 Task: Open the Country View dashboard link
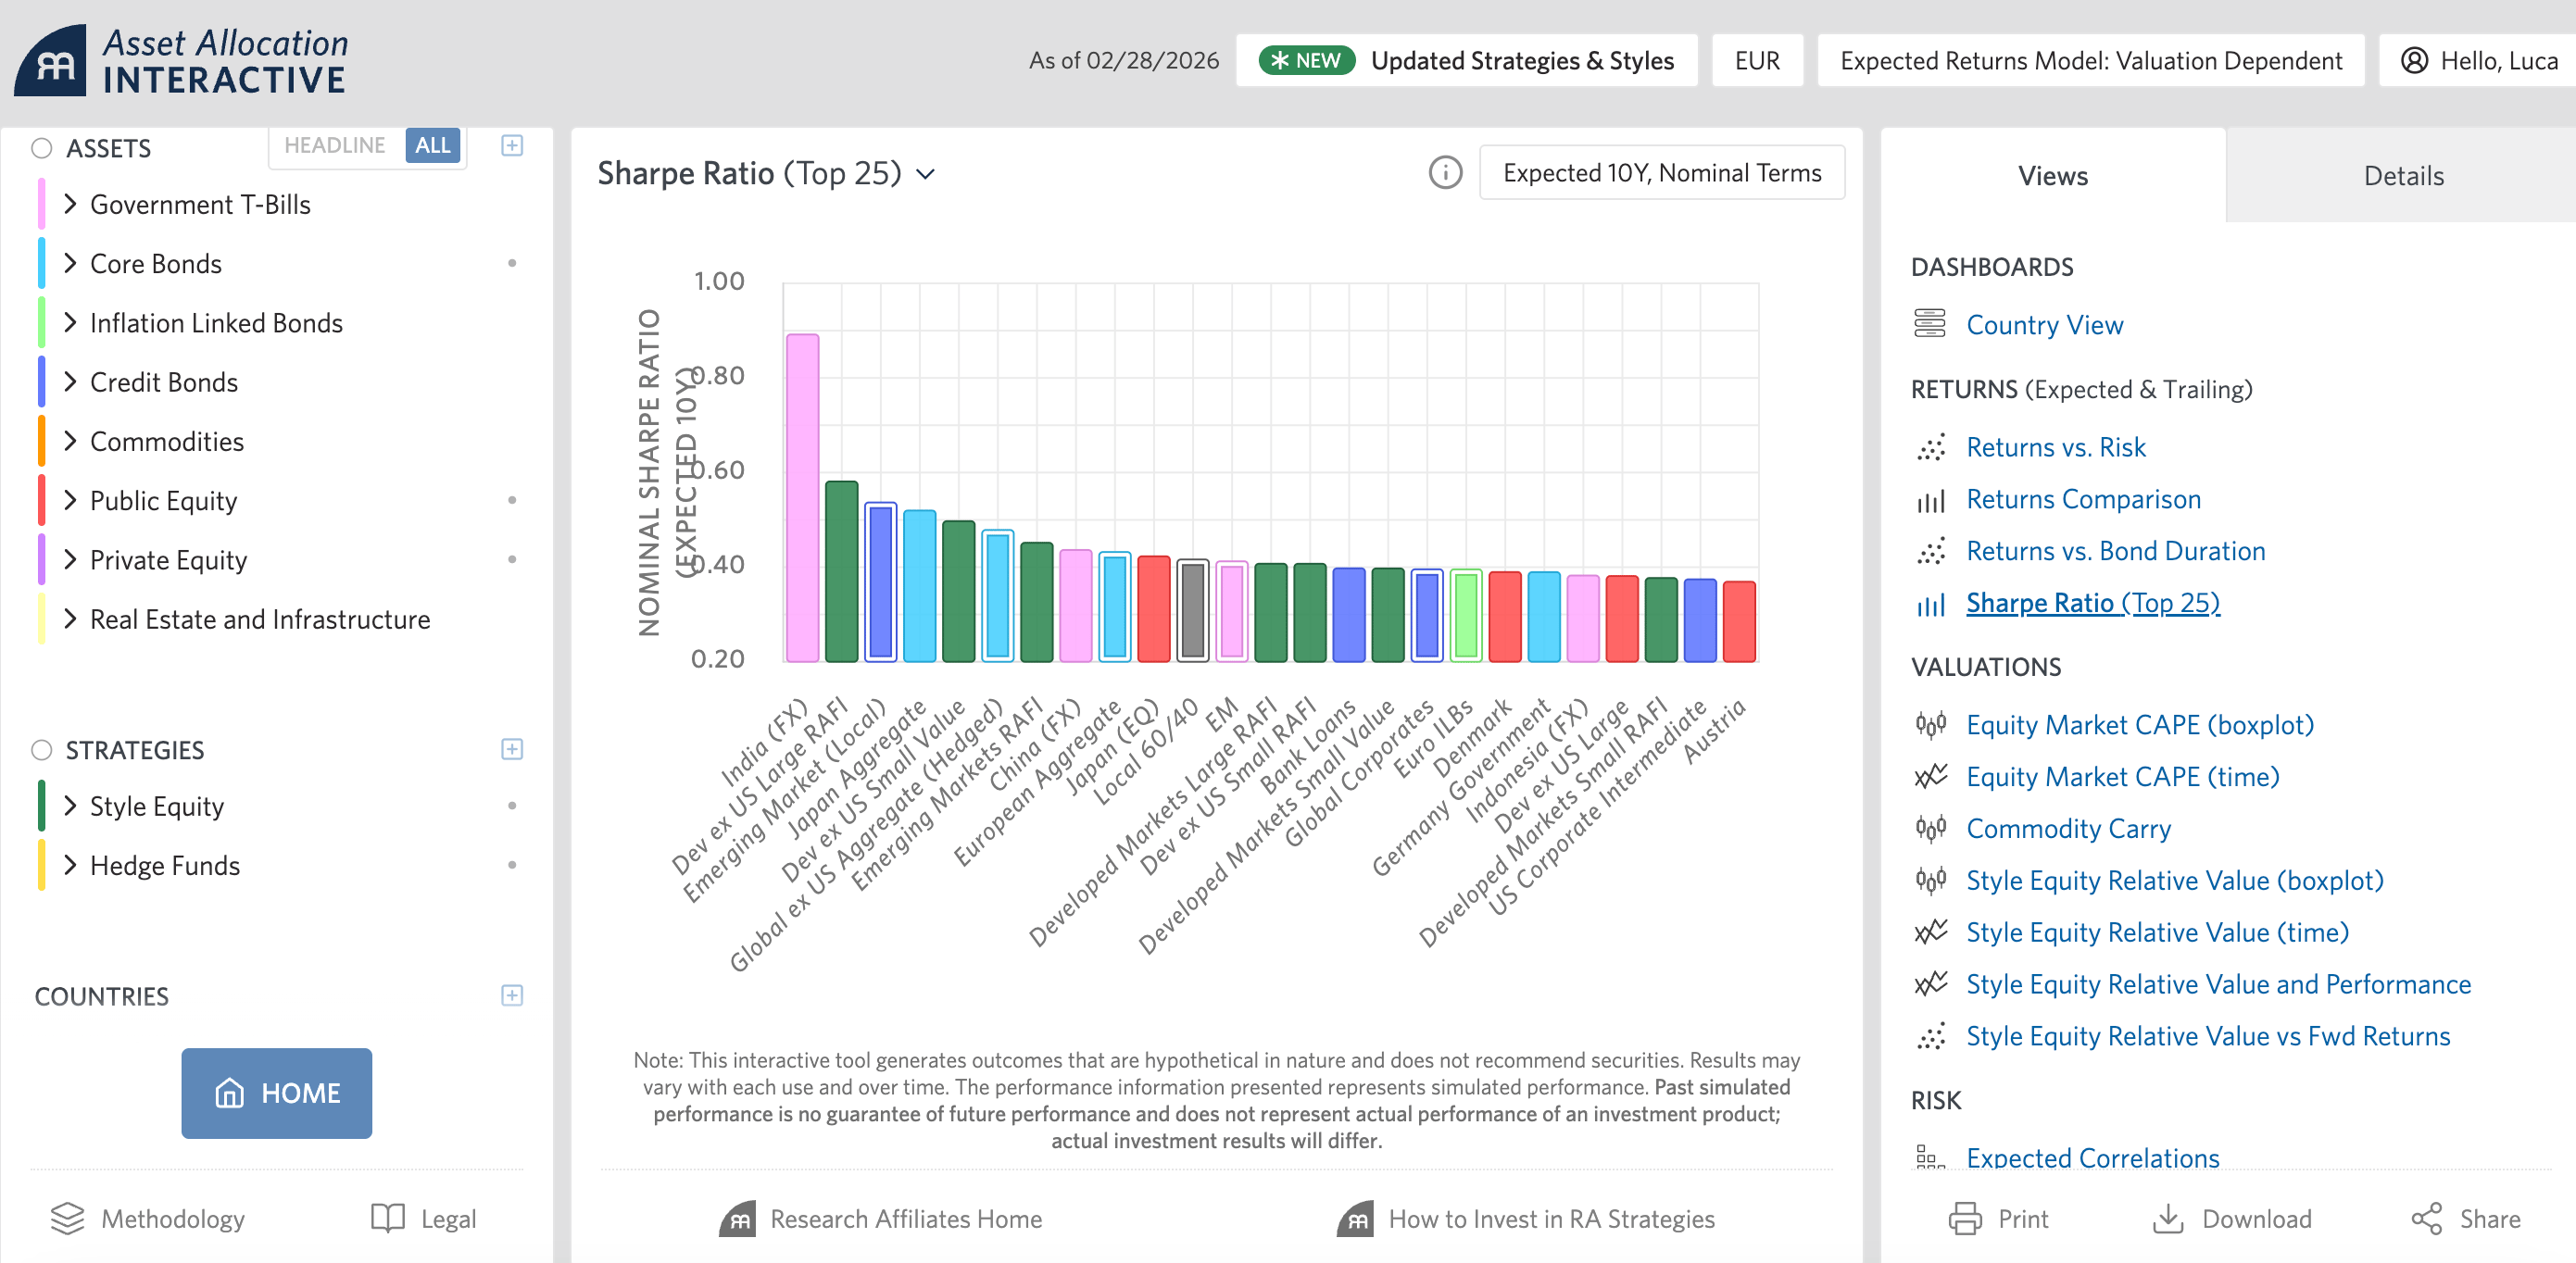2044,325
